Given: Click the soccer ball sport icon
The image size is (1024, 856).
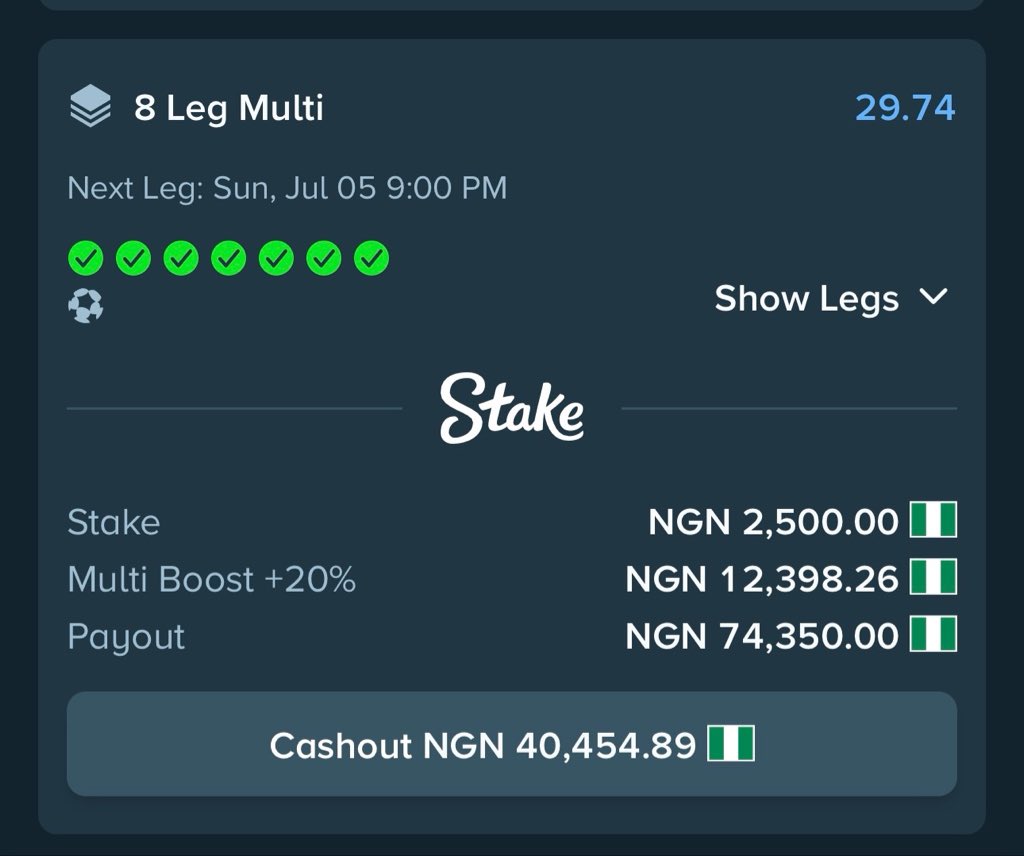Looking at the screenshot, I should point(86,306).
